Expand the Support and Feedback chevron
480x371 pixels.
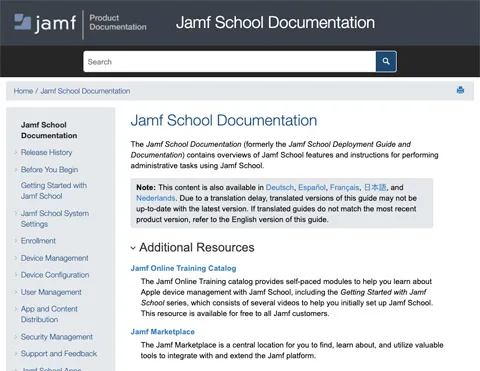[x=16, y=353]
